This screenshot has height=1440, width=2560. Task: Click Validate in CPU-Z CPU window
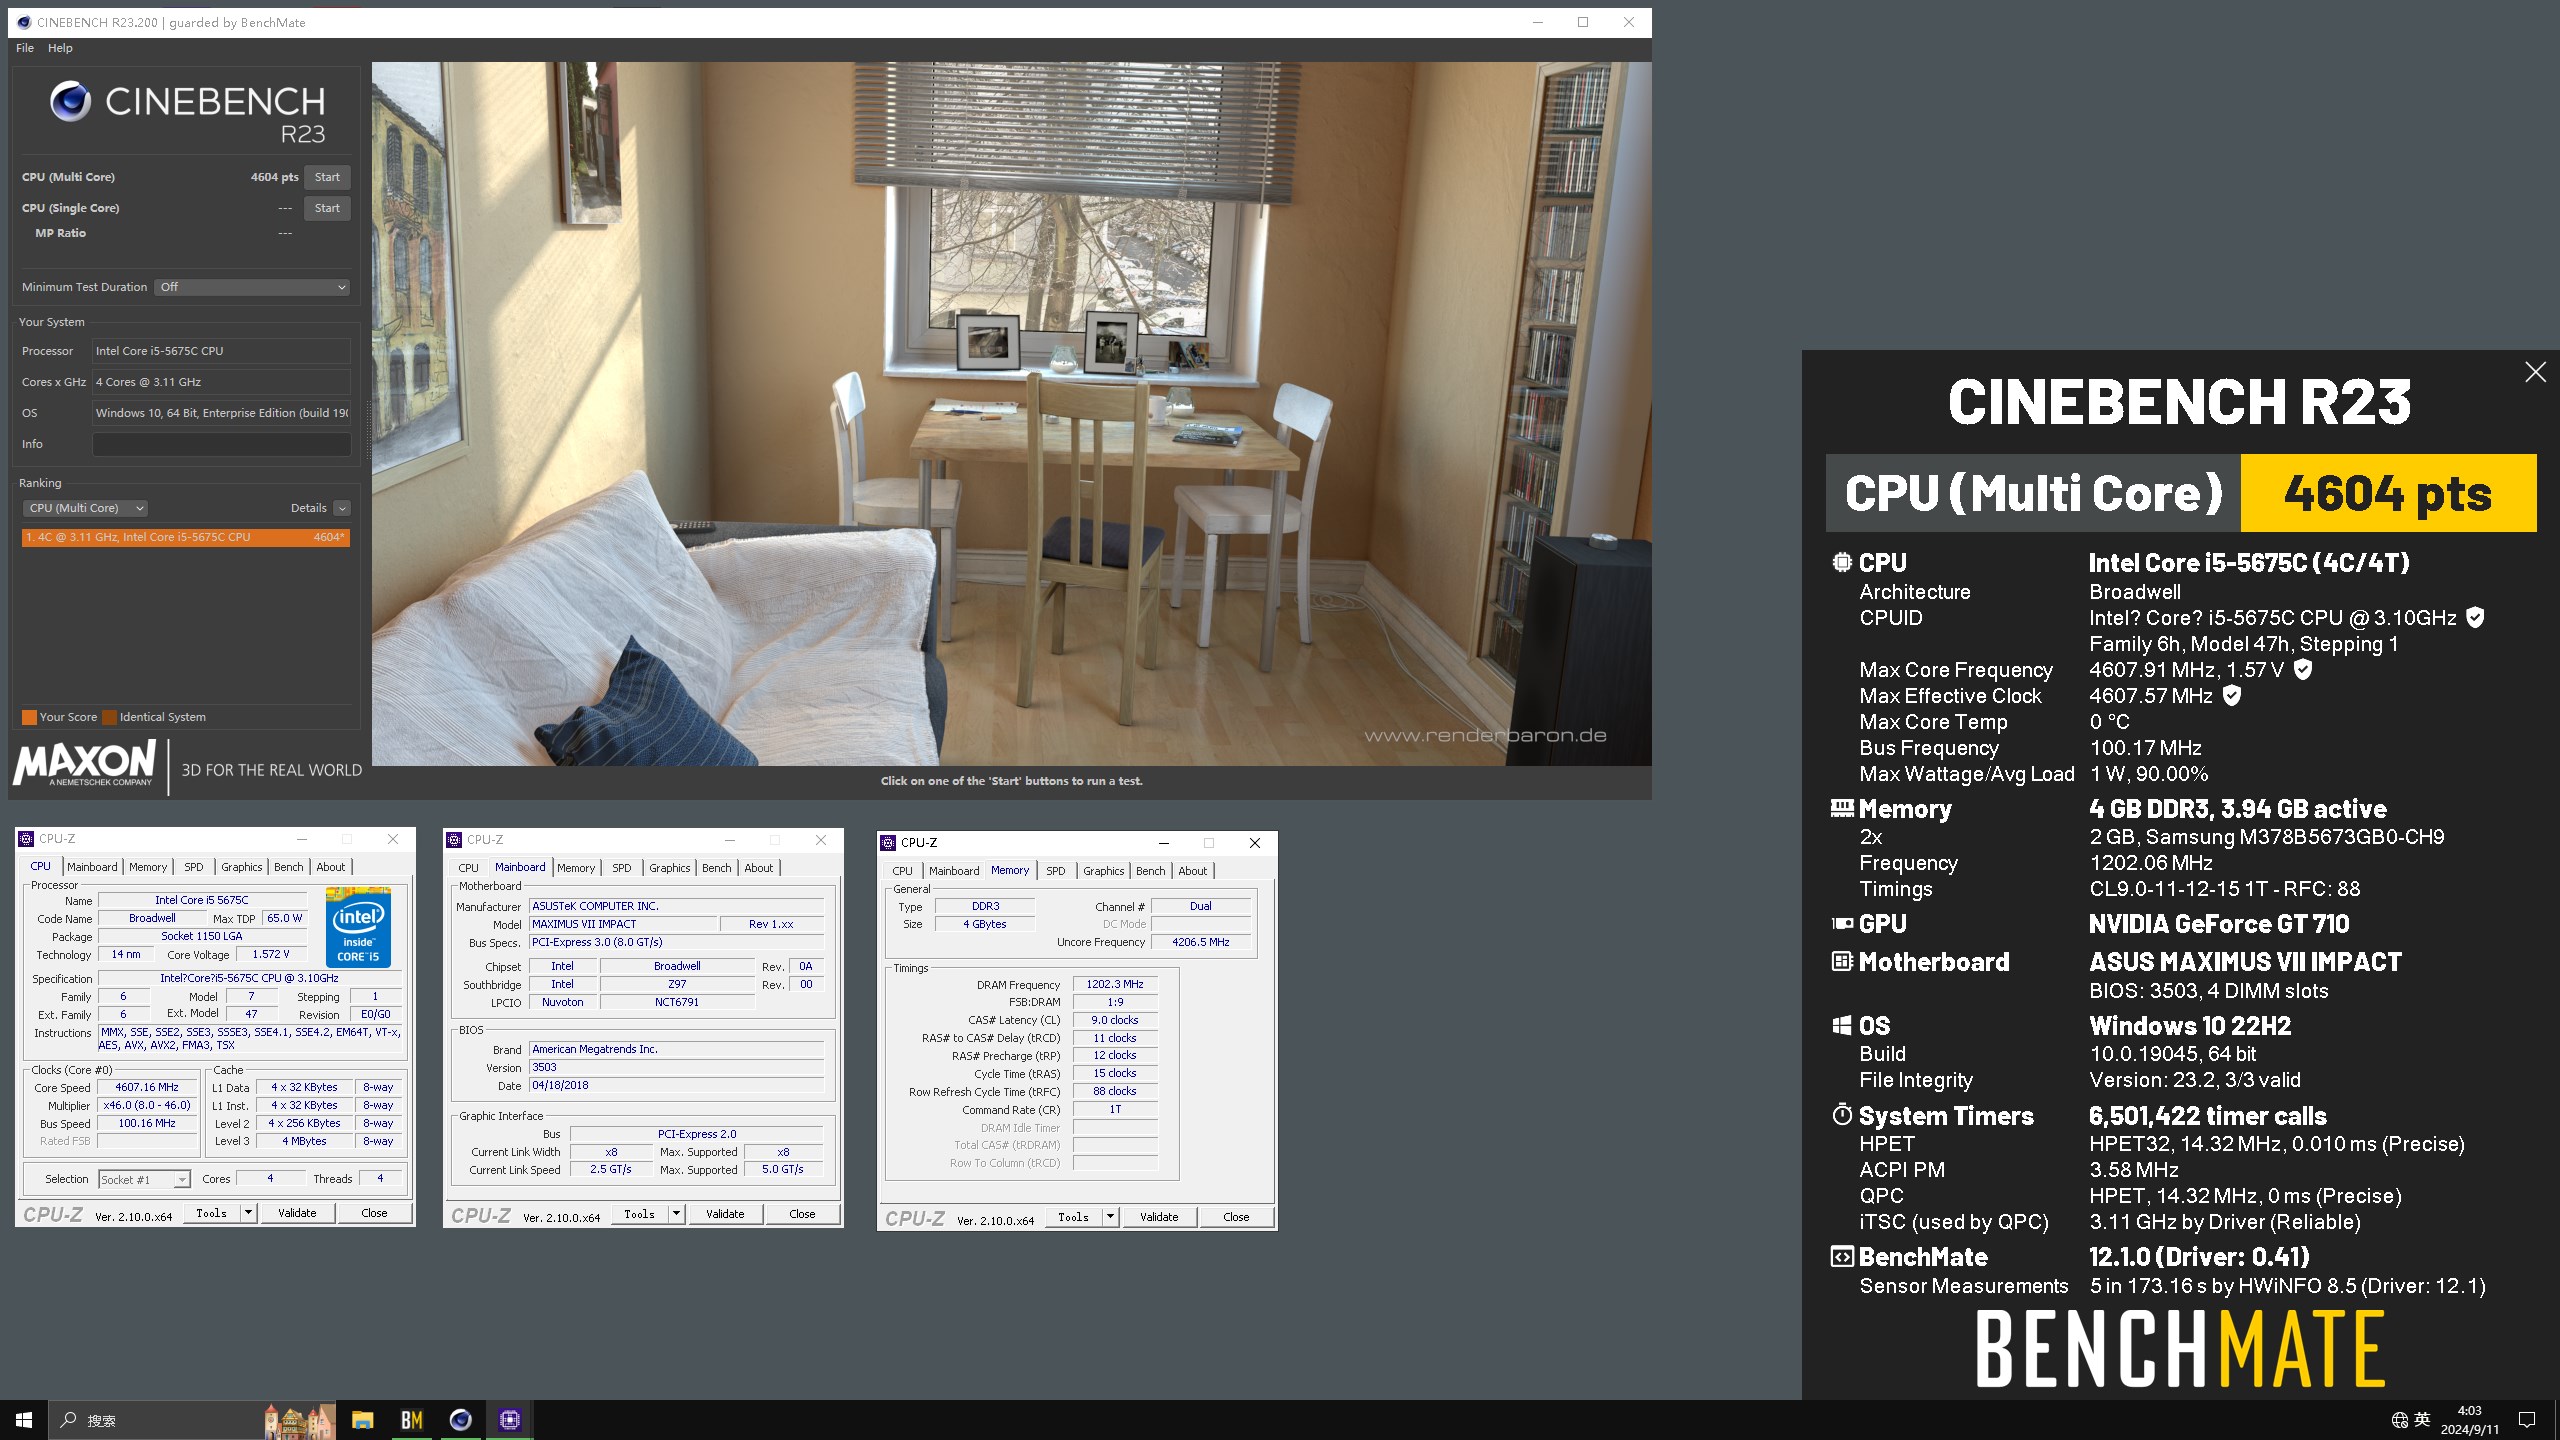coord(297,1213)
